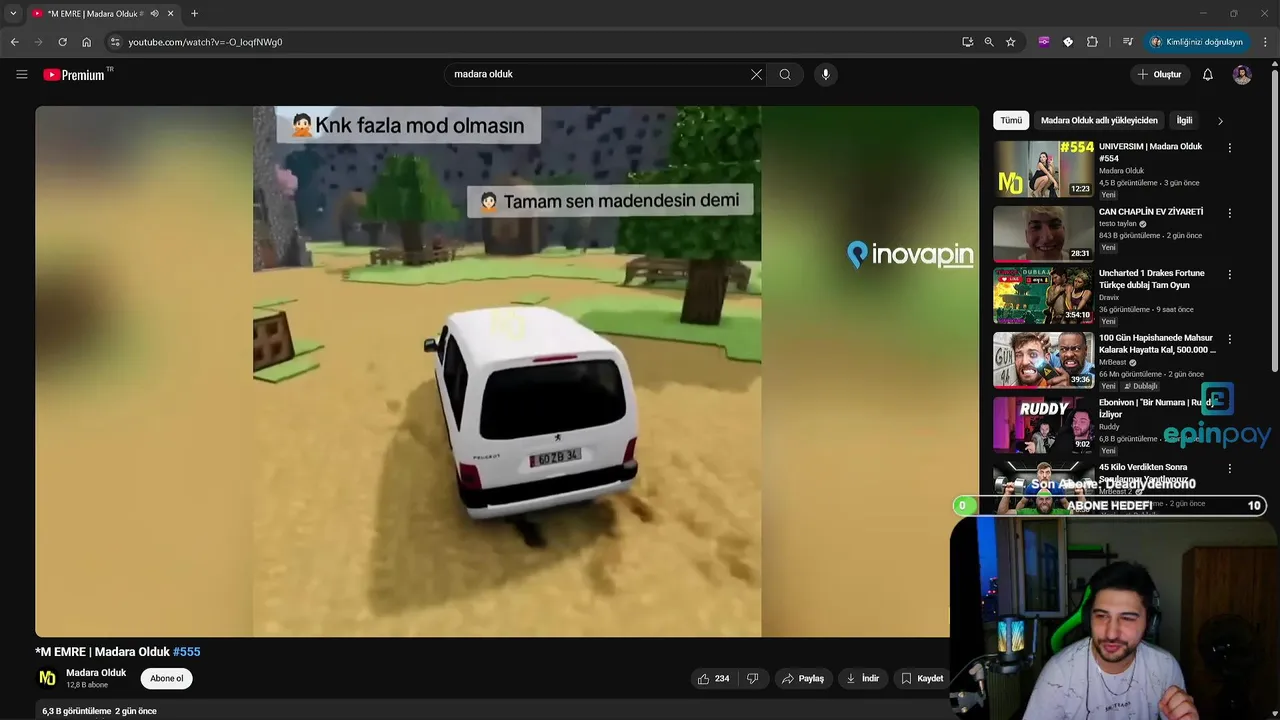Show more filter chips with right arrow
1280x720 pixels.
click(1220, 121)
